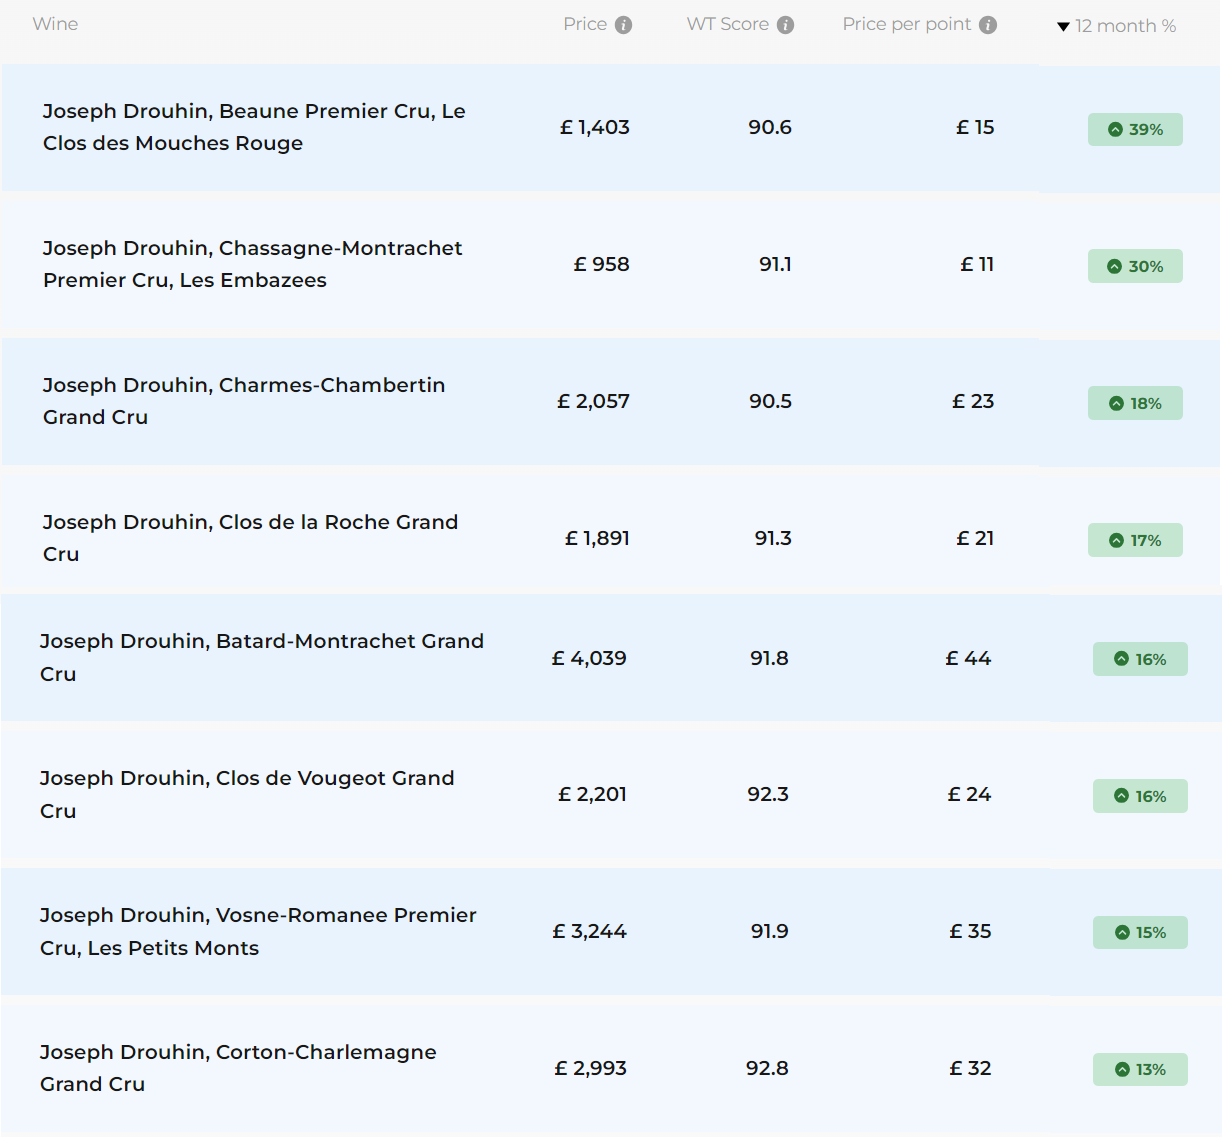Open Corton-Charlemagne Grand Cru wine
Screen dimensions: 1223x1139
(238, 1068)
